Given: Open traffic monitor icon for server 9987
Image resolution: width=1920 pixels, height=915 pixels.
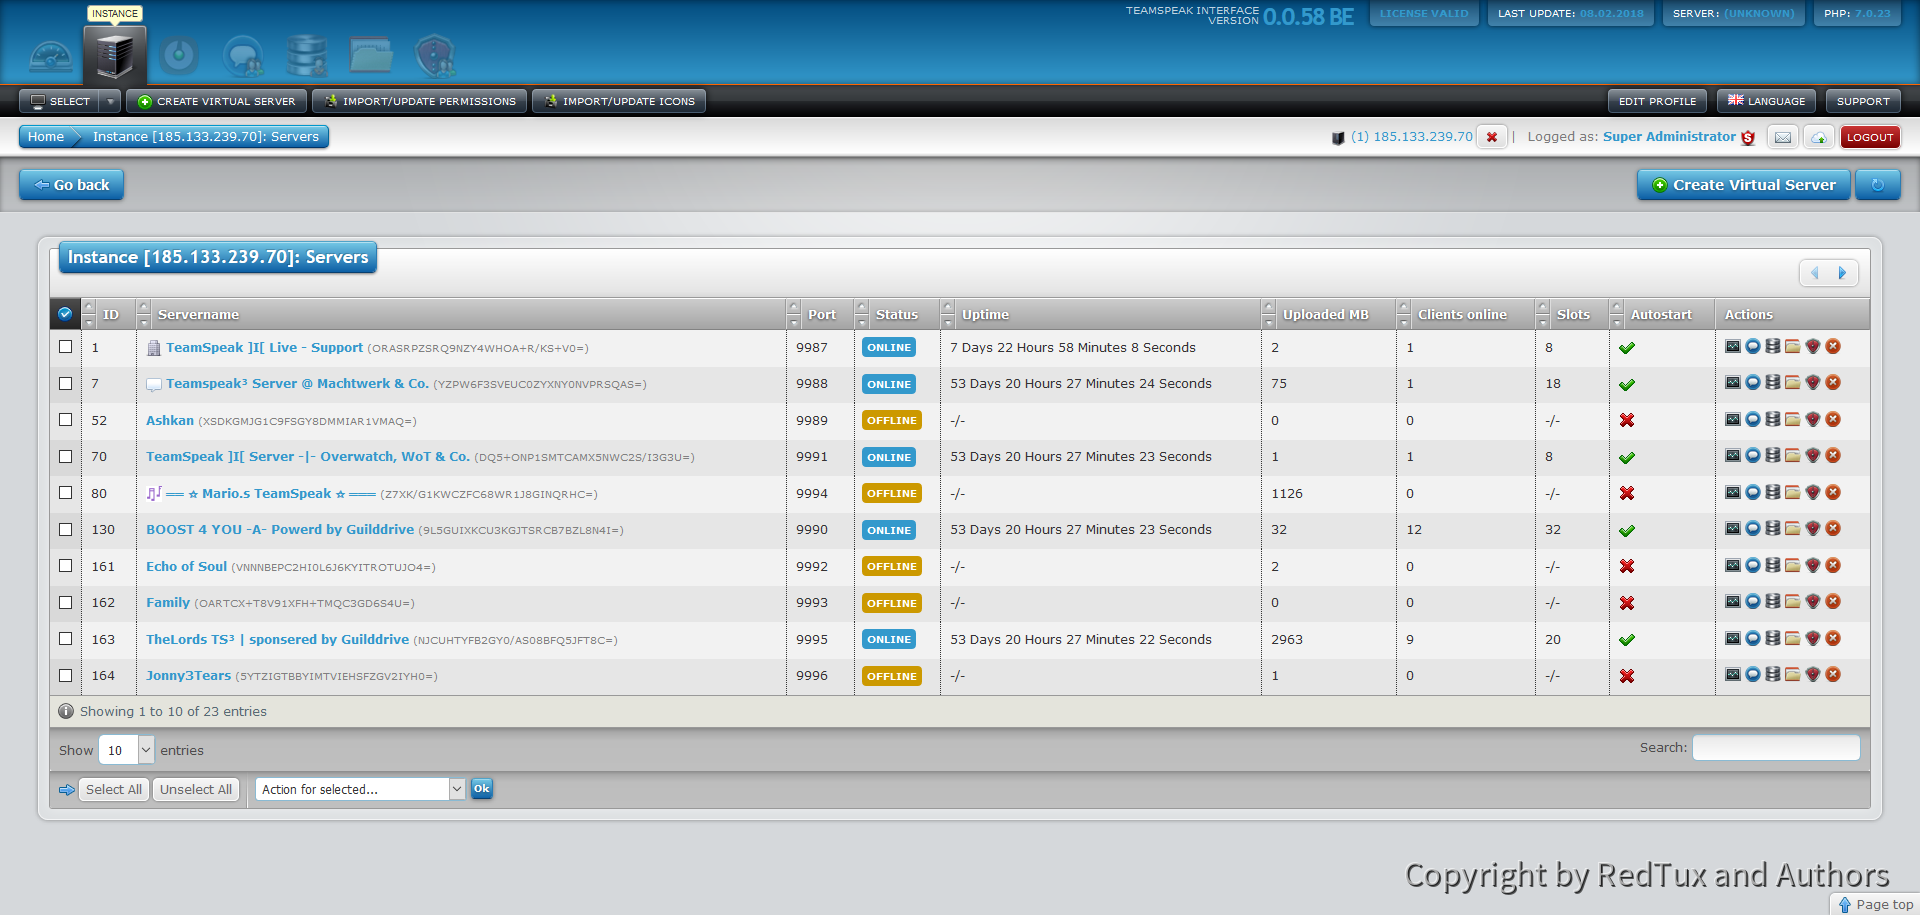Looking at the screenshot, I should click(x=1733, y=347).
